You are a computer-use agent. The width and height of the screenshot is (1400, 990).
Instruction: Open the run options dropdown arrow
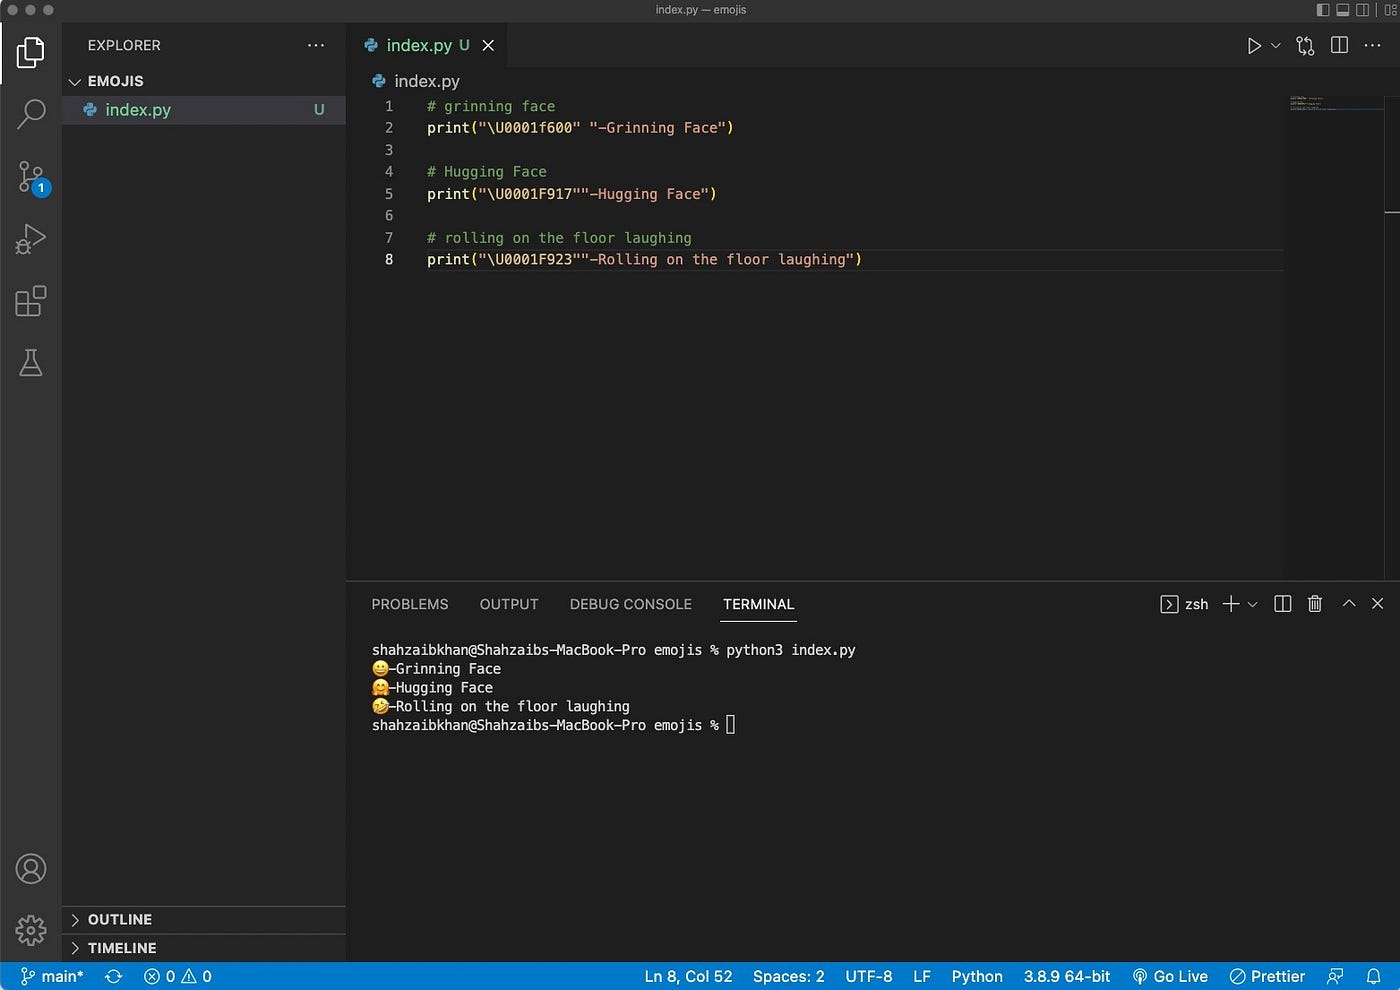tap(1275, 46)
